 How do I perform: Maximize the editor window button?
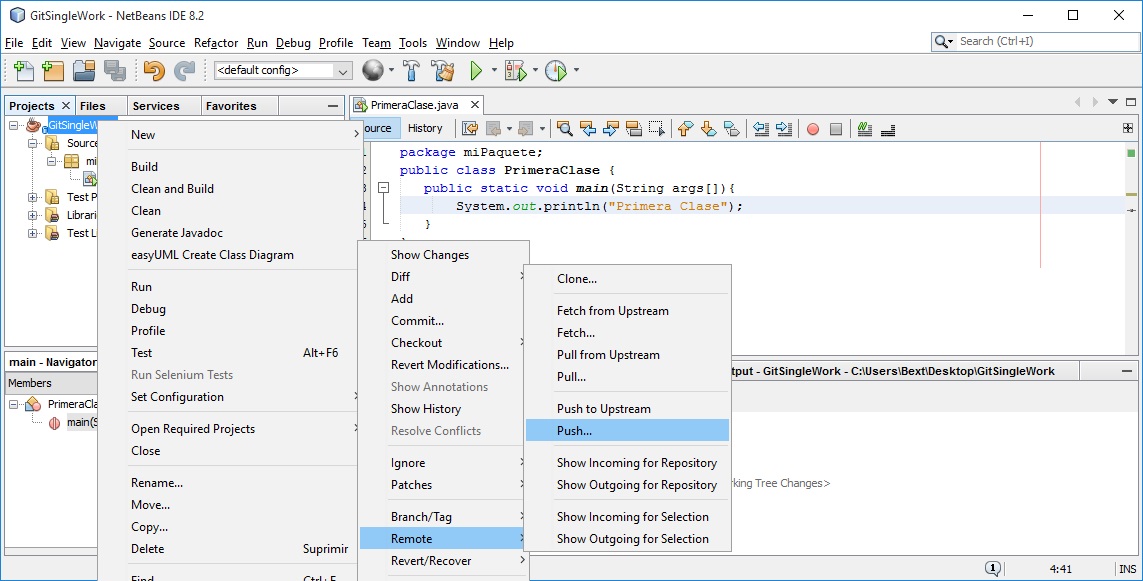tap(1131, 102)
